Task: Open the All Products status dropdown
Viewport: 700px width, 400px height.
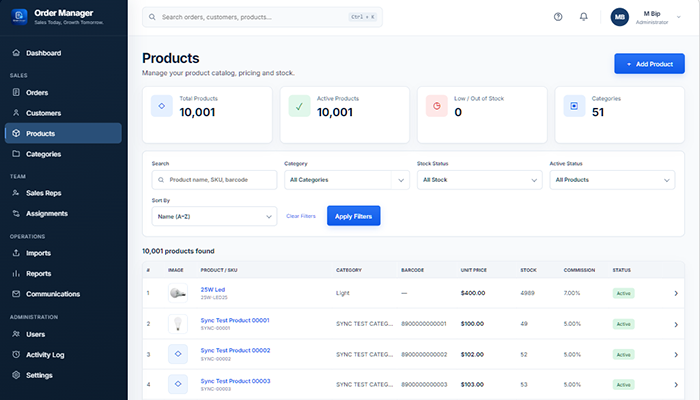Action: 612,180
